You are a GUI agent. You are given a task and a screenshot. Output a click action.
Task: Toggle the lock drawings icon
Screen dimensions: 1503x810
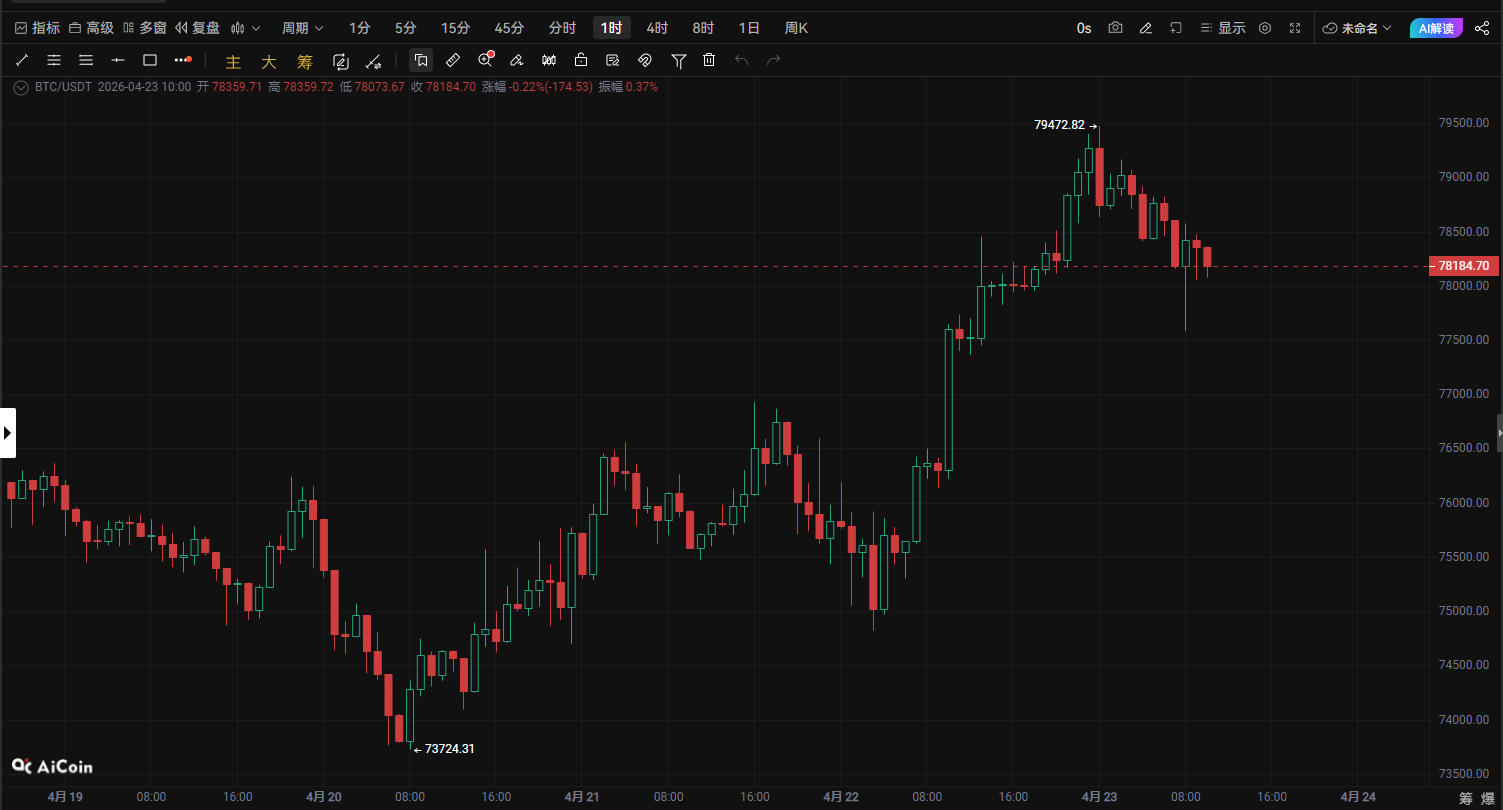[581, 60]
